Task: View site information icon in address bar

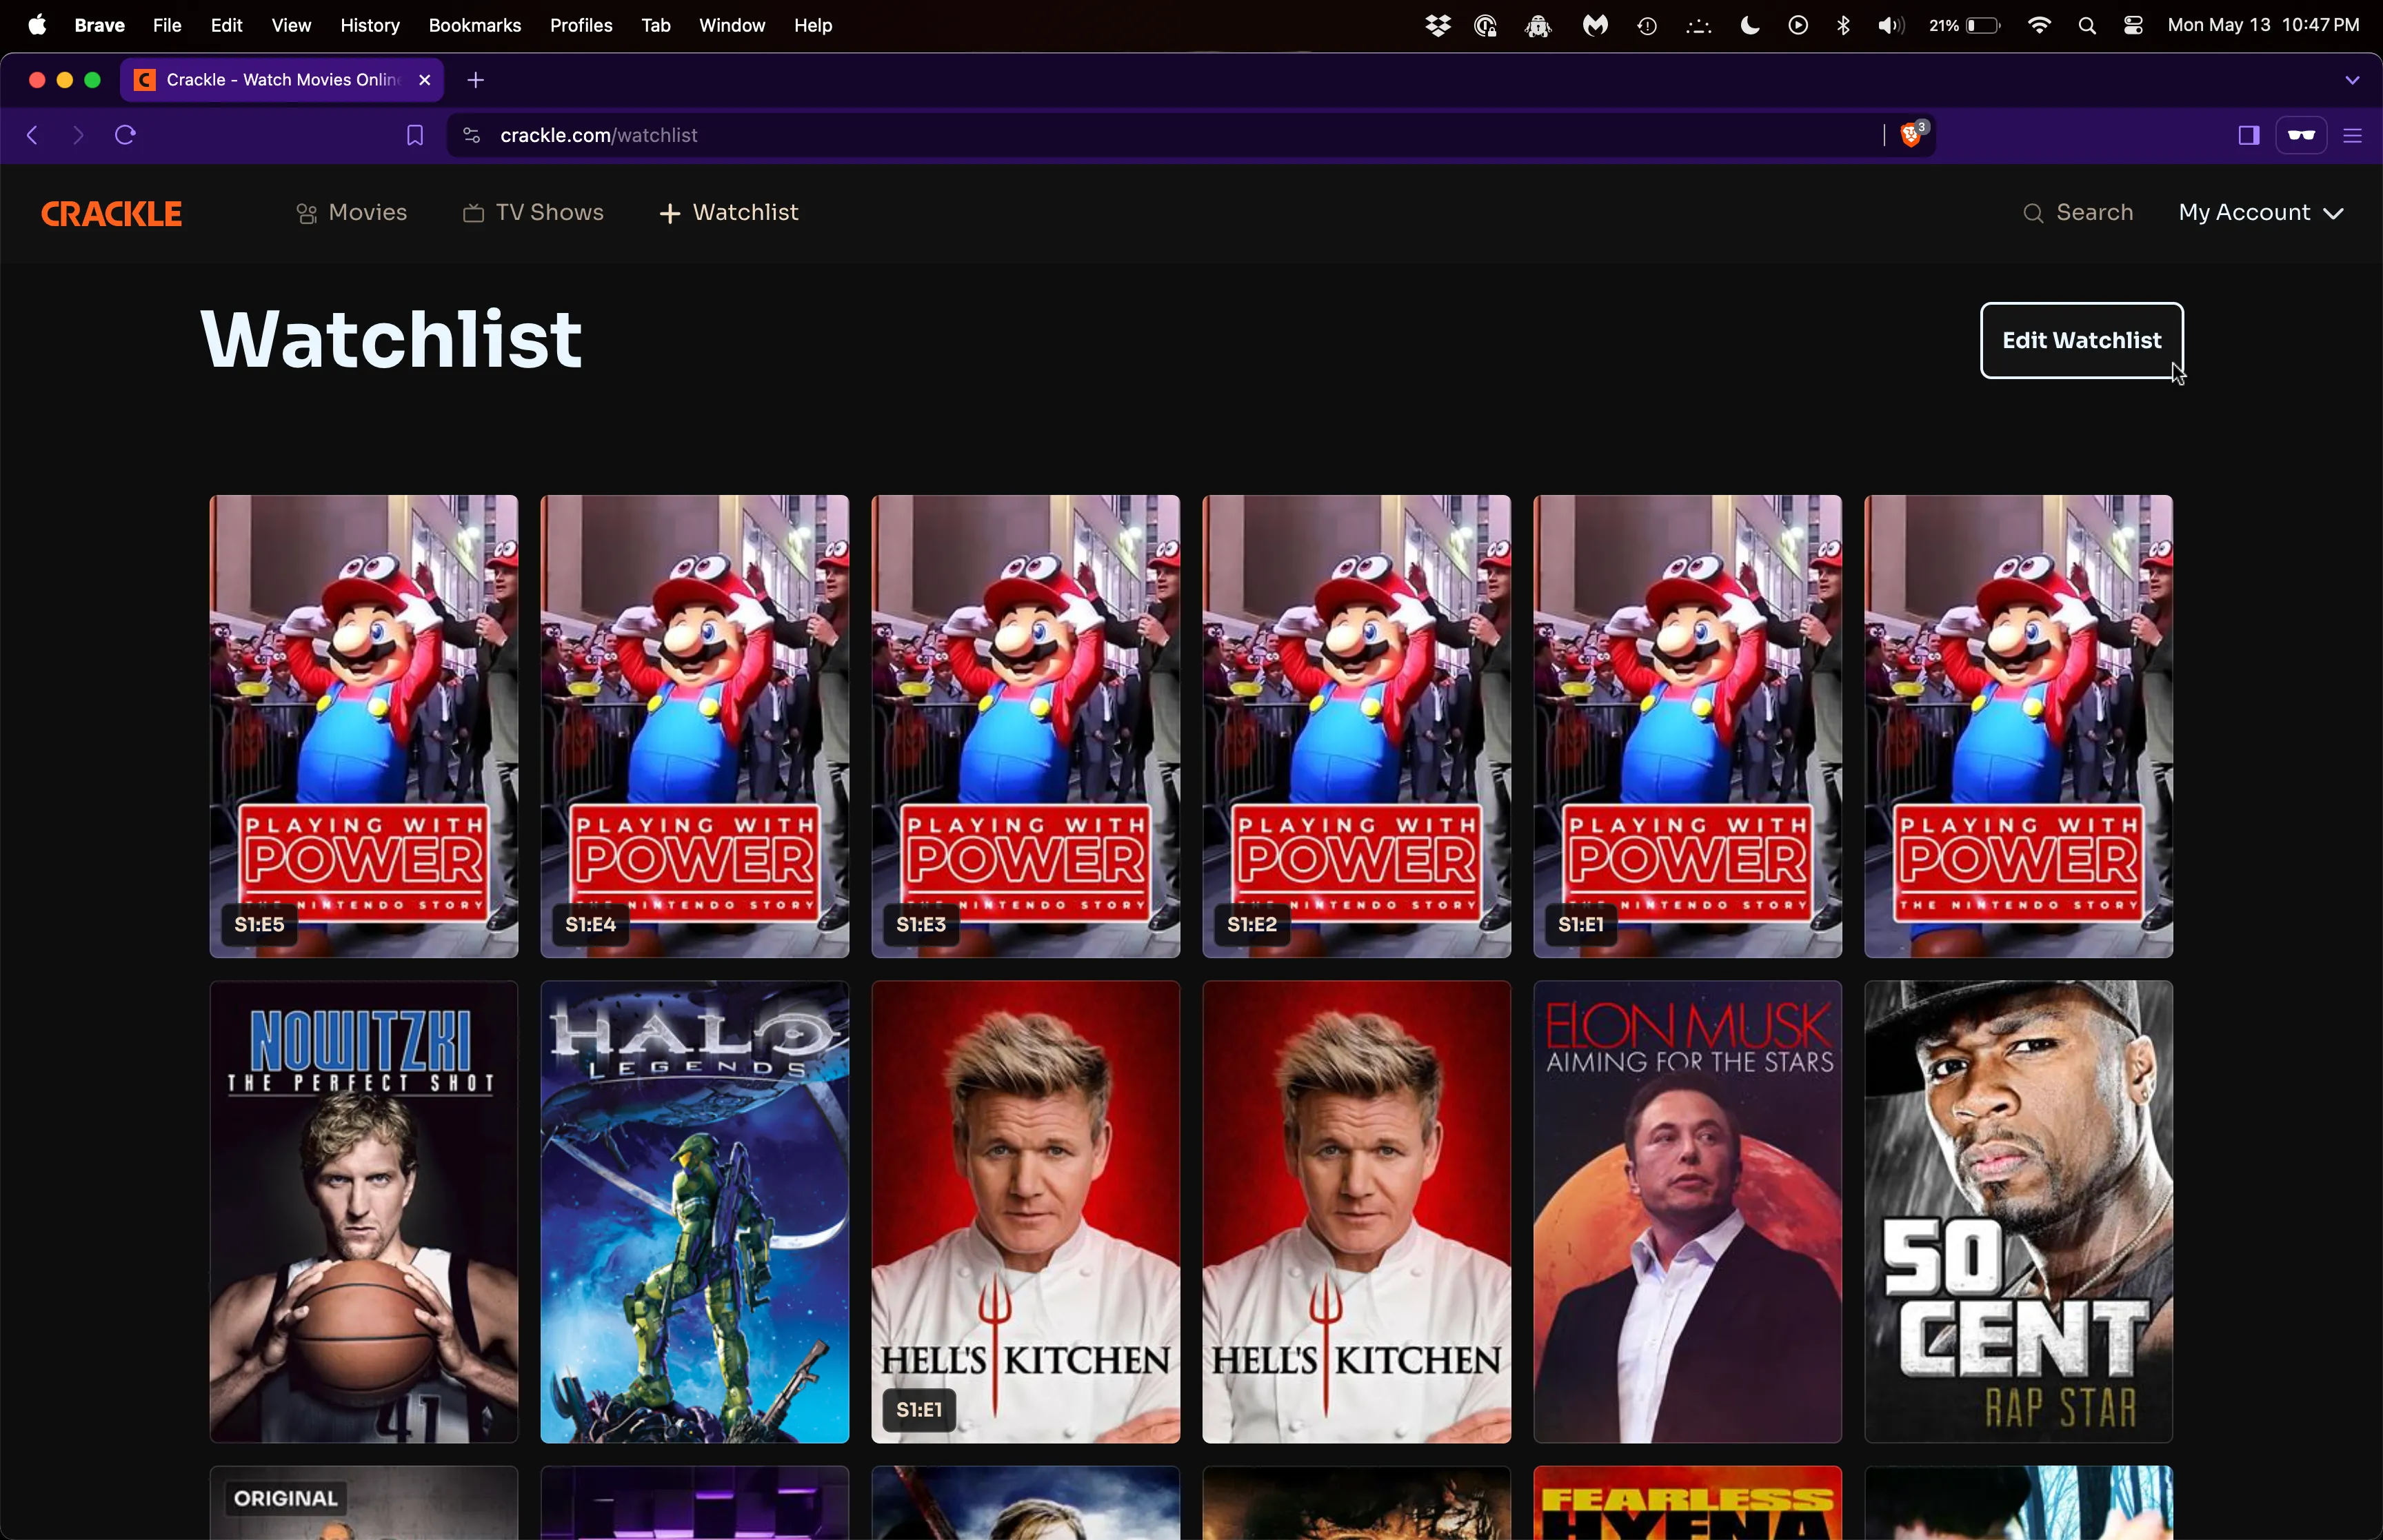Action: pyautogui.click(x=471, y=135)
